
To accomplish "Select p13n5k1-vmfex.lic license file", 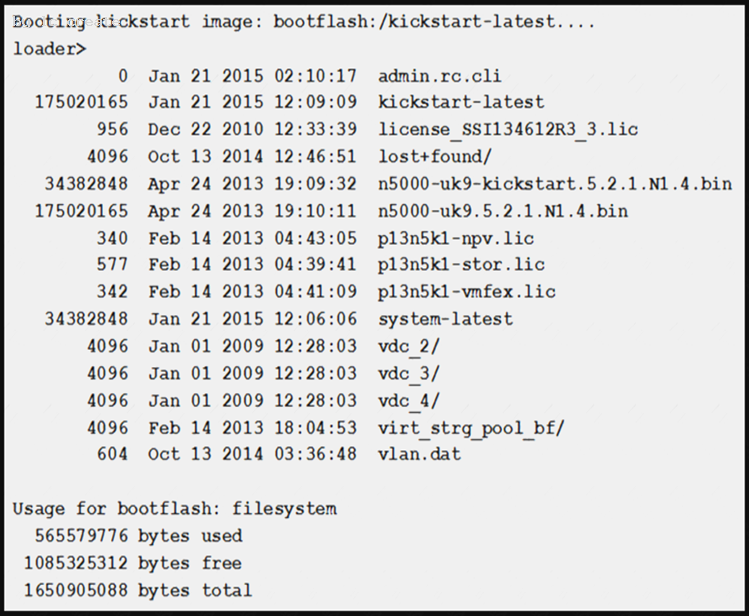I will pos(467,292).
